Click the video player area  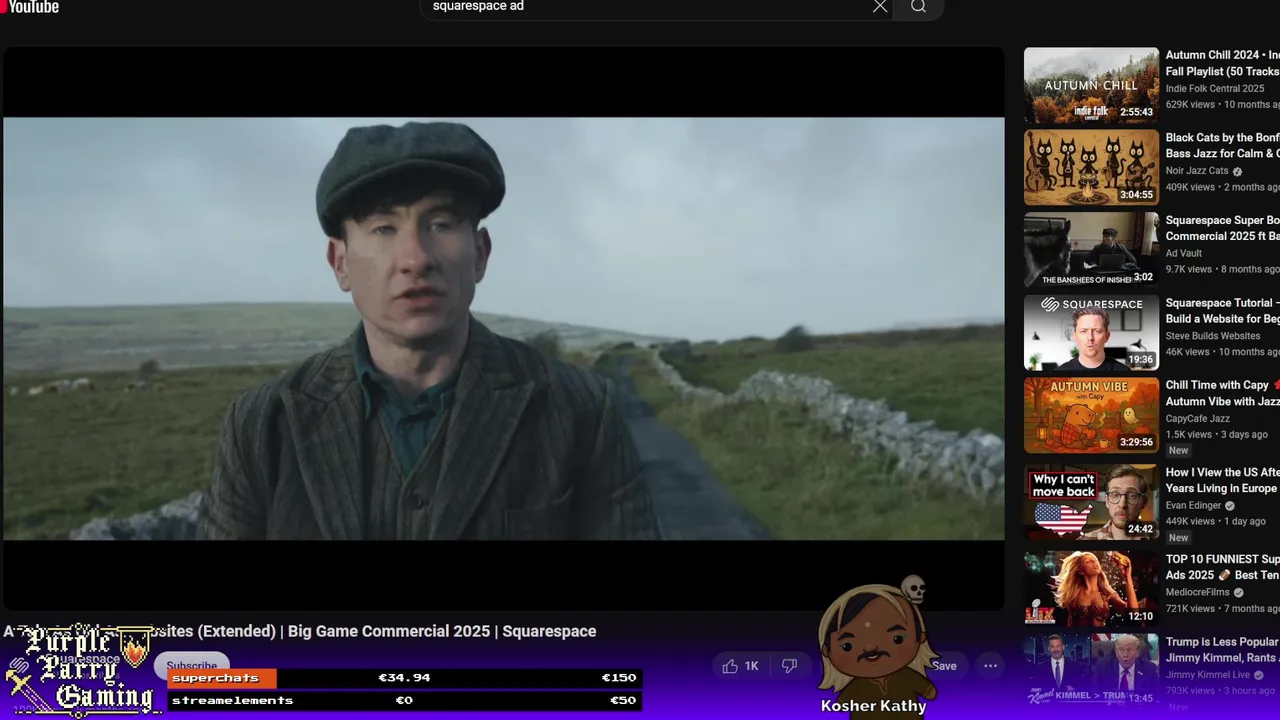(503, 328)
